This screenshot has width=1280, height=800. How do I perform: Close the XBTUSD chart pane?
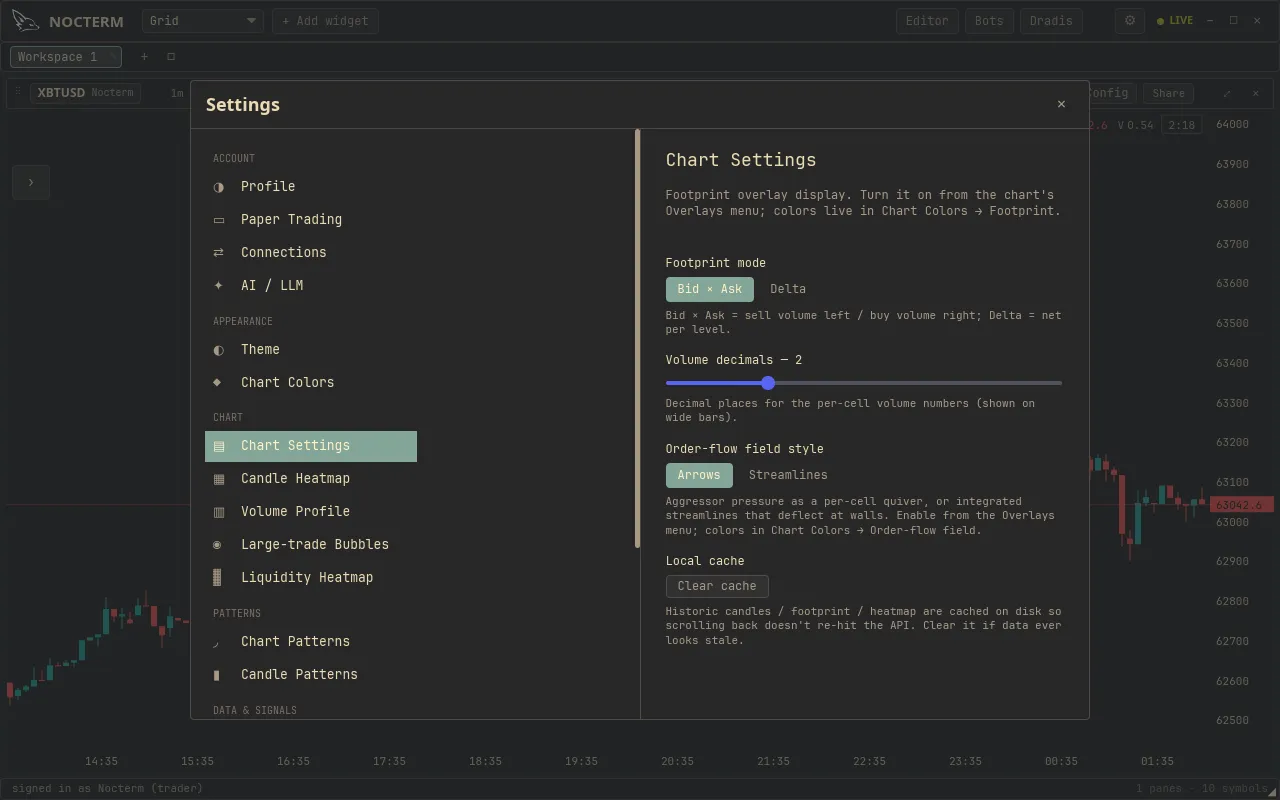[x=1256, y=93]
